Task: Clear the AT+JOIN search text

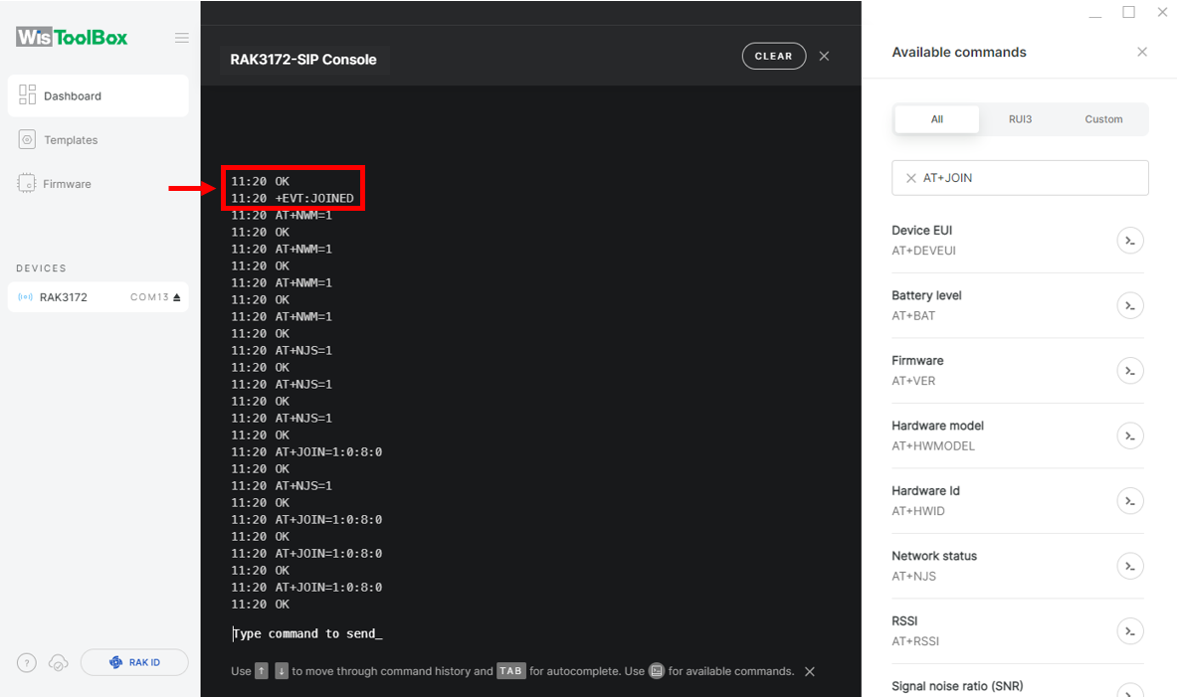Action: coord(911,178)
